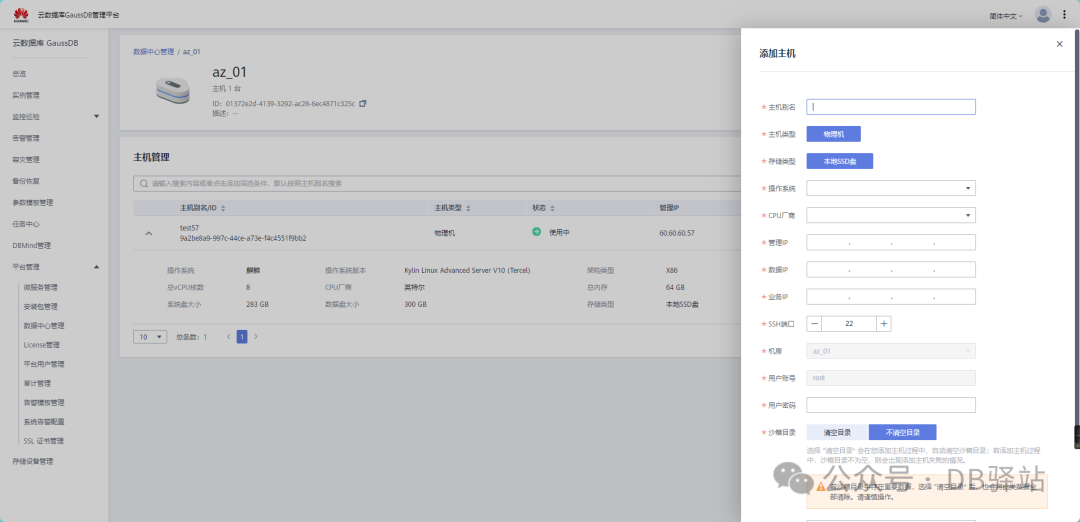Click the 用户账号 root field
This screenshot has height=522, width=1080.
[891, 378]
